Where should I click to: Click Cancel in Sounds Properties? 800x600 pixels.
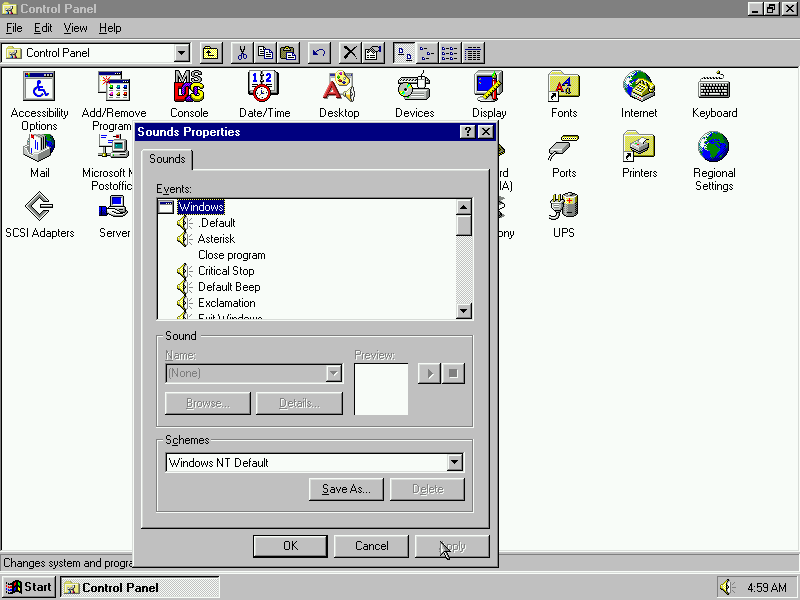[x=371, y=546]
